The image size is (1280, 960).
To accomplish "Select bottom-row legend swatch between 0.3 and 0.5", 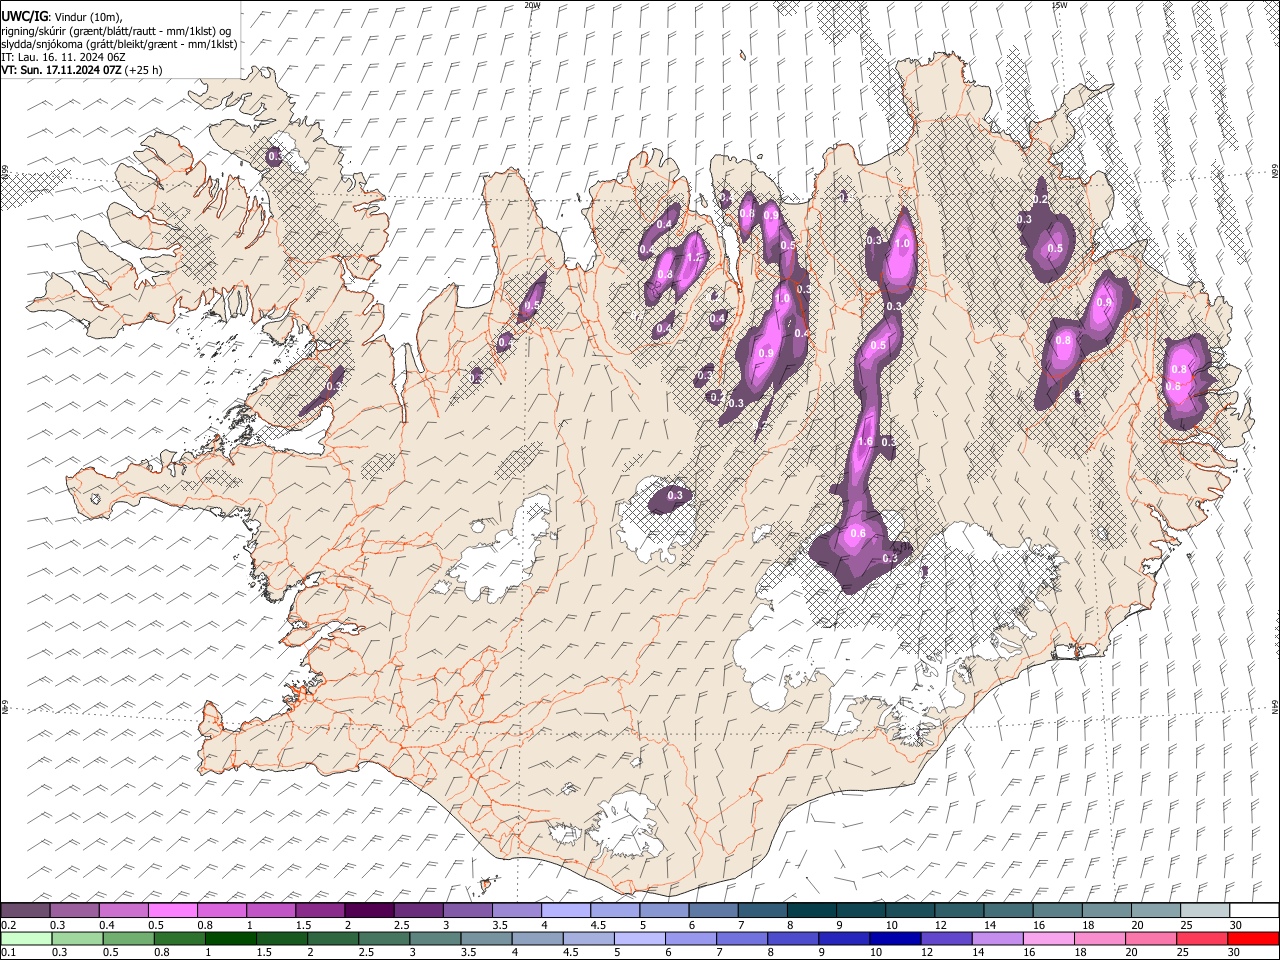I will coord(77,938).
